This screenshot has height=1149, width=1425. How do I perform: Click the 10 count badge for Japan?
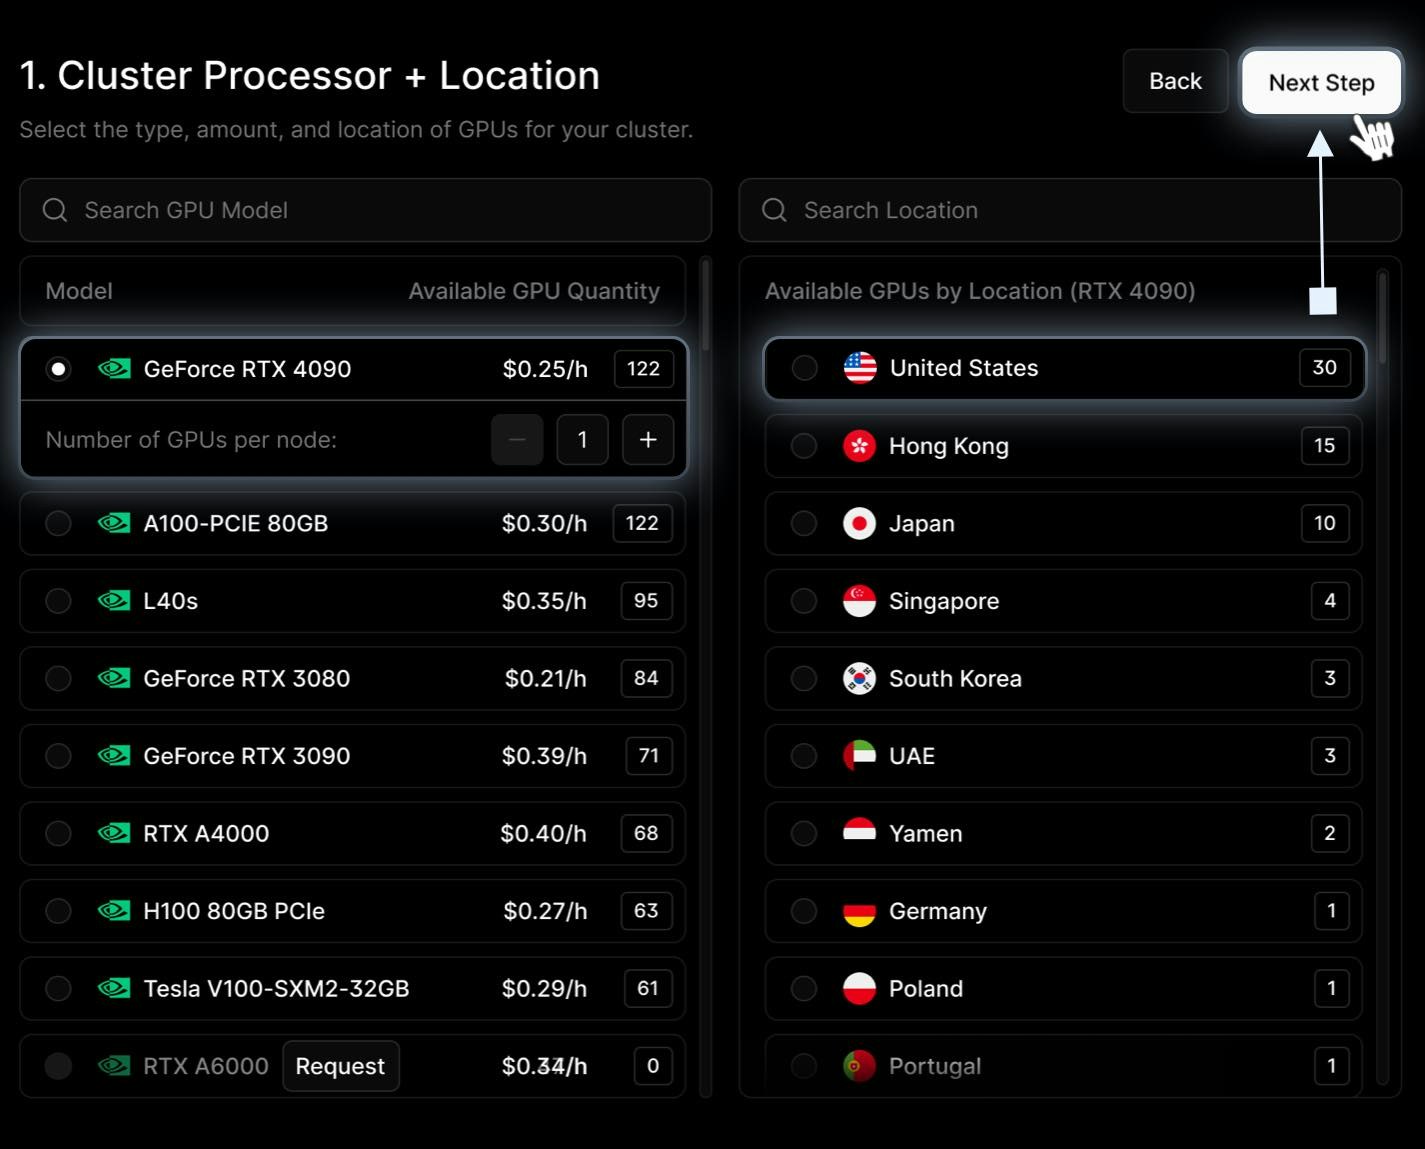[x=1325, y=523]
